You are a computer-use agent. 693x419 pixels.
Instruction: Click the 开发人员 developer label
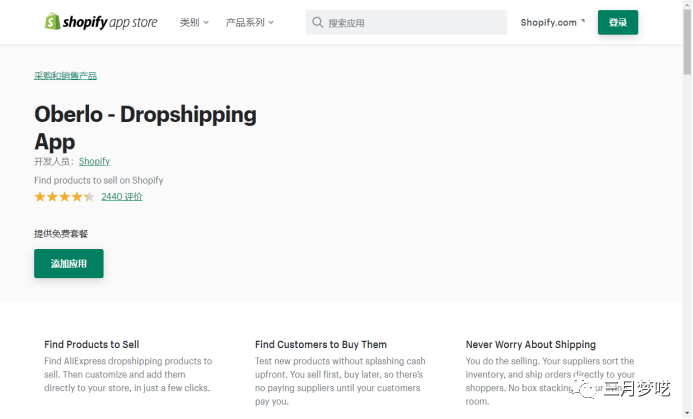pyautogui.click(x=54, y=162)
